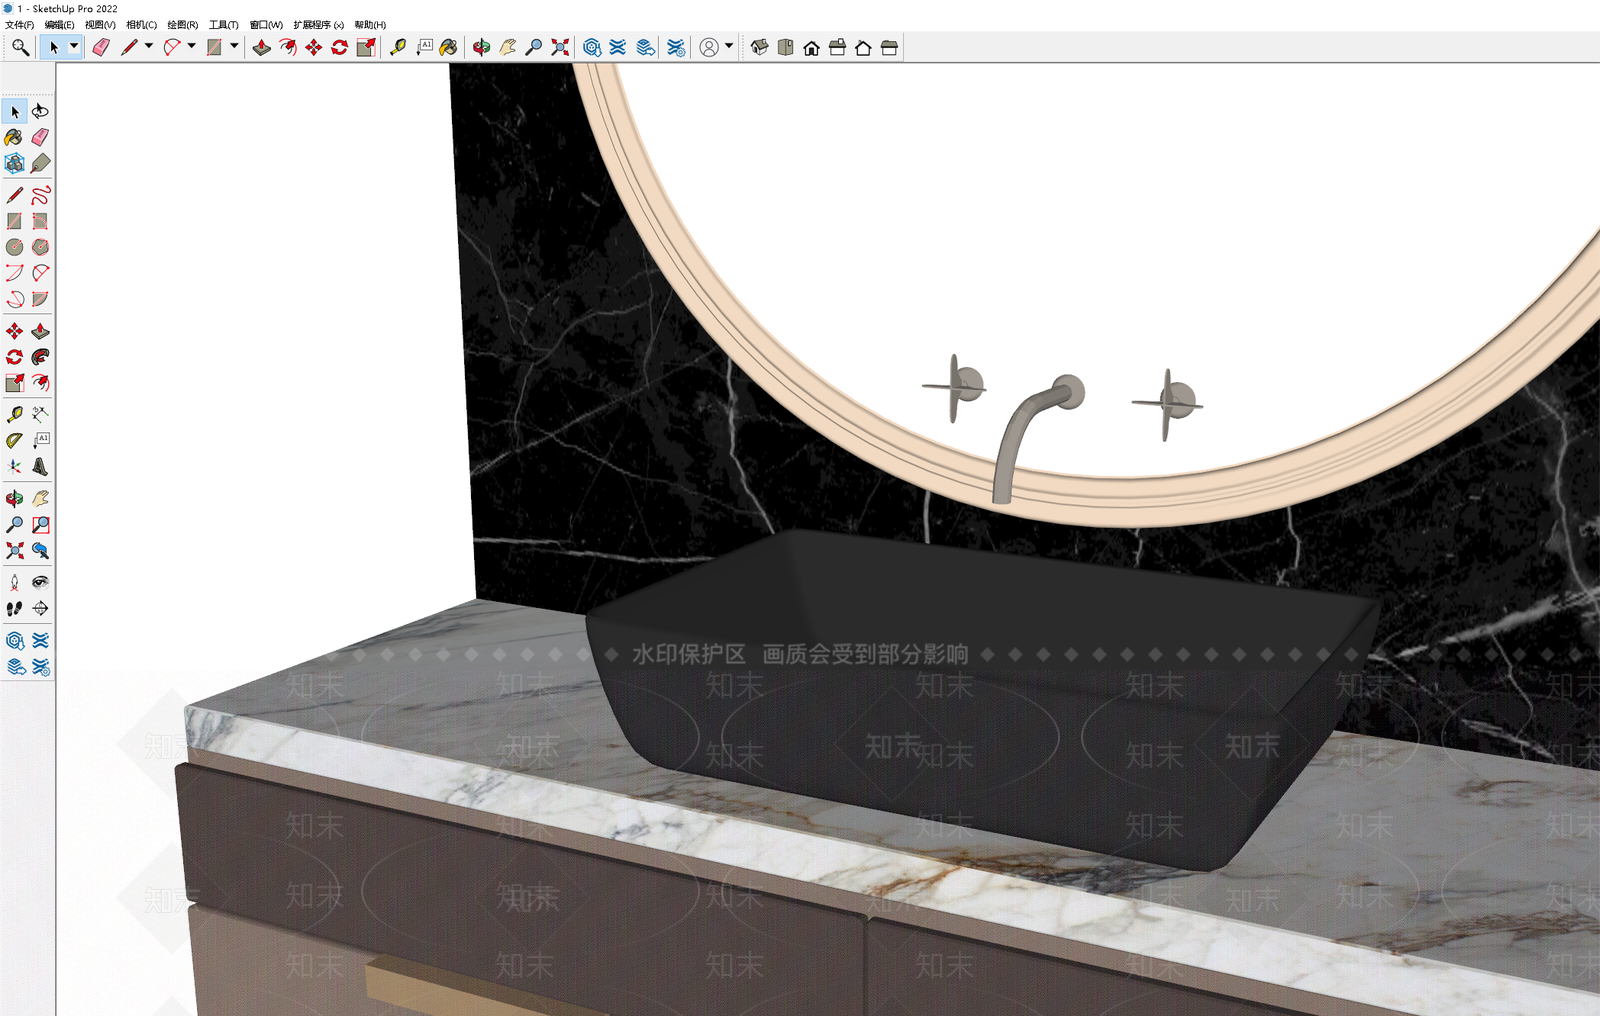Switch to the Iso view house icon
Viewport: 1600px width, 1016px height.
tap(759, 47)
